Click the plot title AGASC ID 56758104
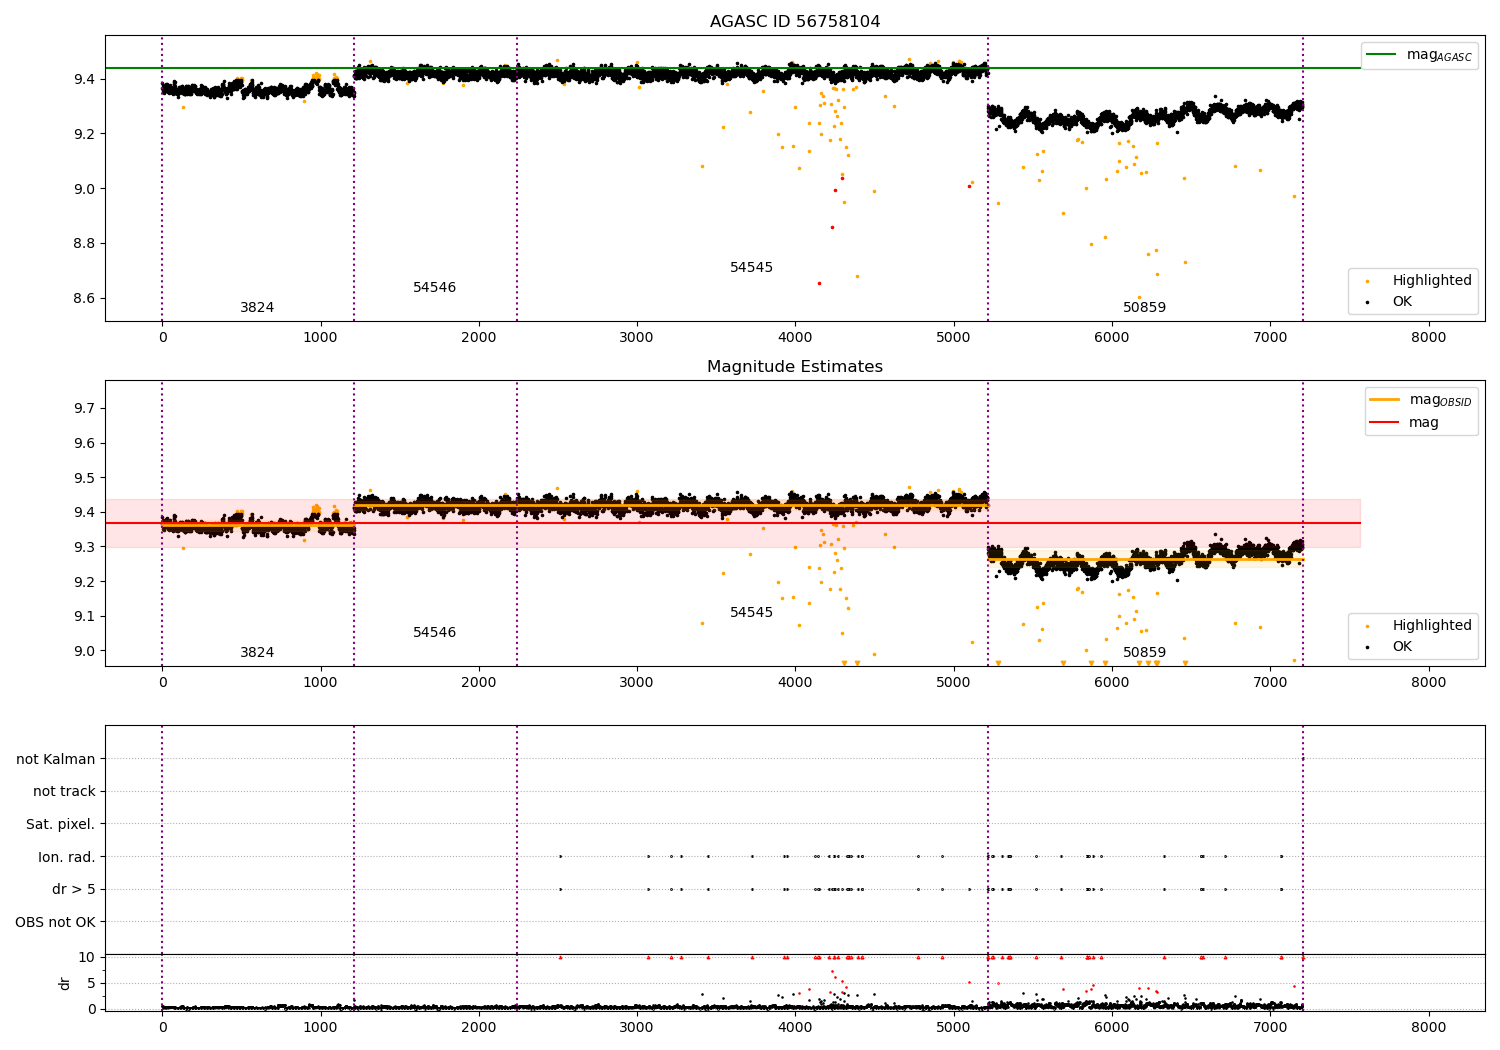Viewport: 1500px width, 1050px height. tap(795, 22)
